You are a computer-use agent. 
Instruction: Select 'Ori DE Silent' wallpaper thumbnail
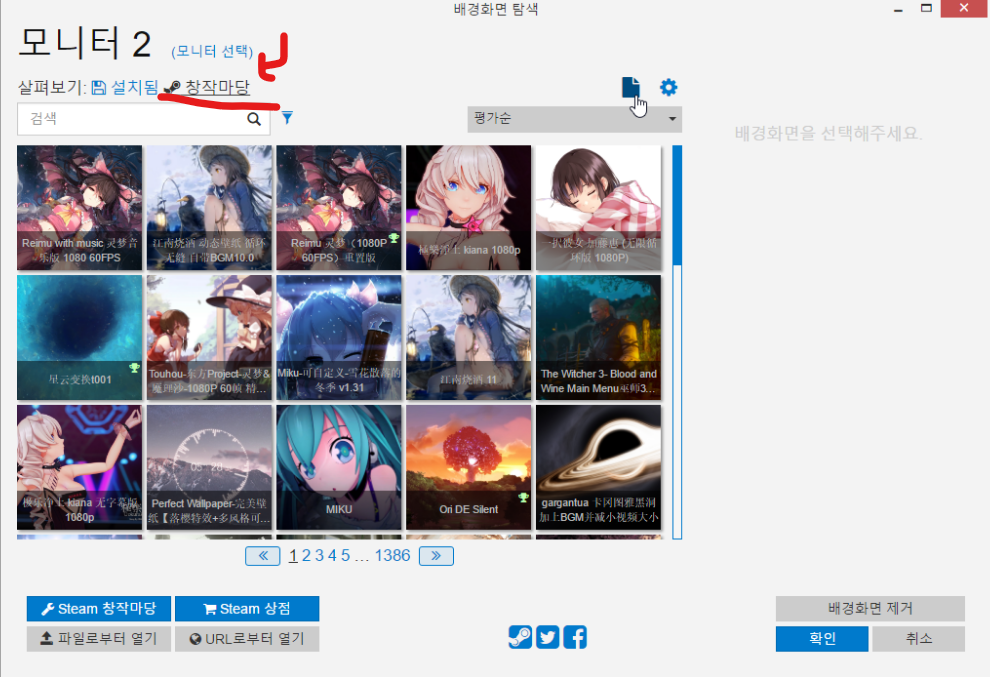tap(468, 467)
